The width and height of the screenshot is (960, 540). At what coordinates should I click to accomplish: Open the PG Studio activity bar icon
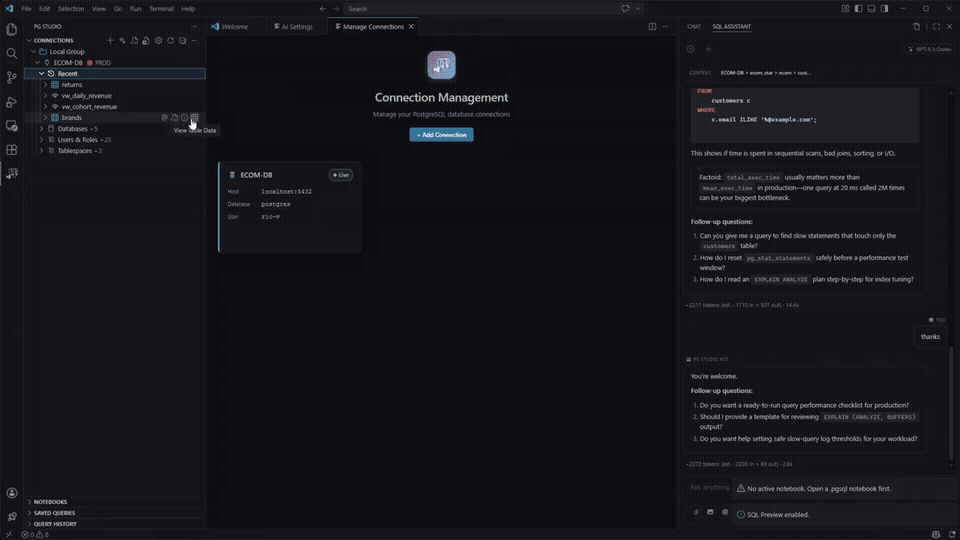click(x=12, y=174)
